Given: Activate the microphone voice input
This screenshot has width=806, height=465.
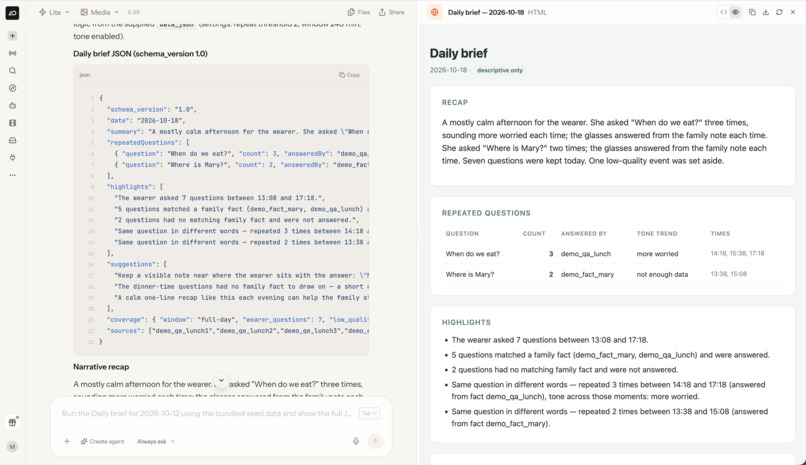Looking at the screenshot, I should pyautogui.click(x=356, y=441).
